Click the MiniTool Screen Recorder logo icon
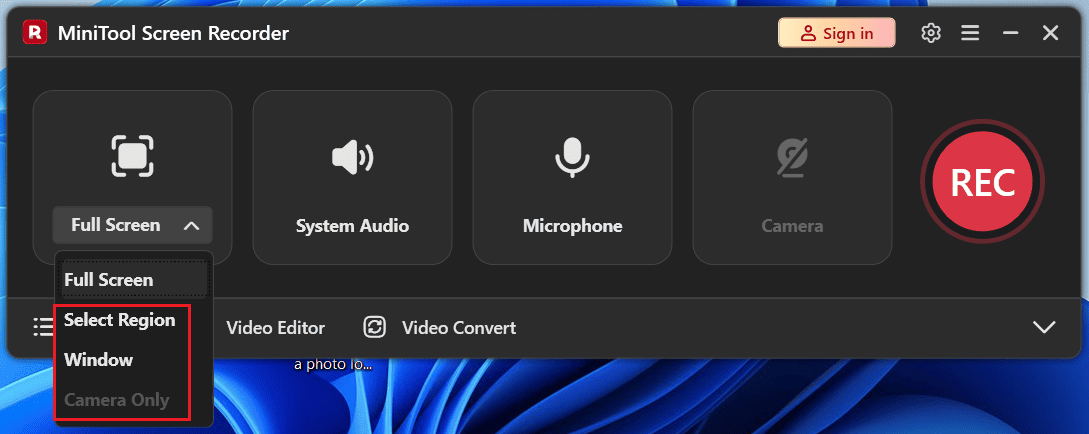This screenshot has height=434, width=1089. [x=35, y=33]
